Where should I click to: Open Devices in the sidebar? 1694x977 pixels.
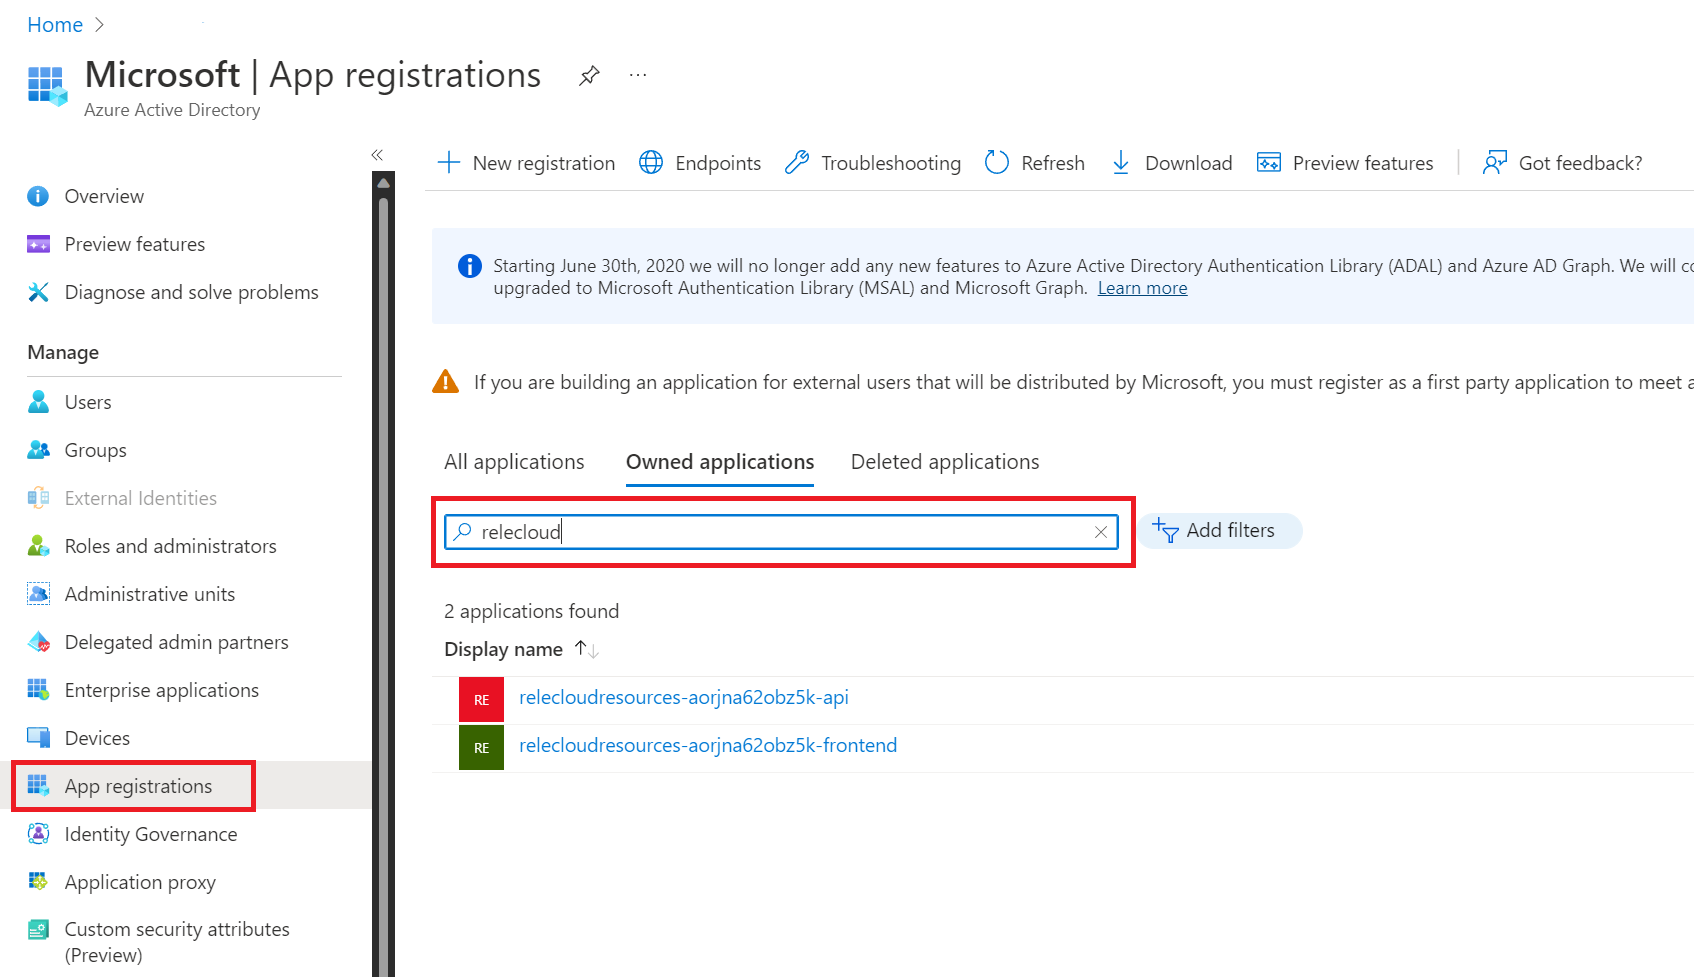[x=97, y=738]
